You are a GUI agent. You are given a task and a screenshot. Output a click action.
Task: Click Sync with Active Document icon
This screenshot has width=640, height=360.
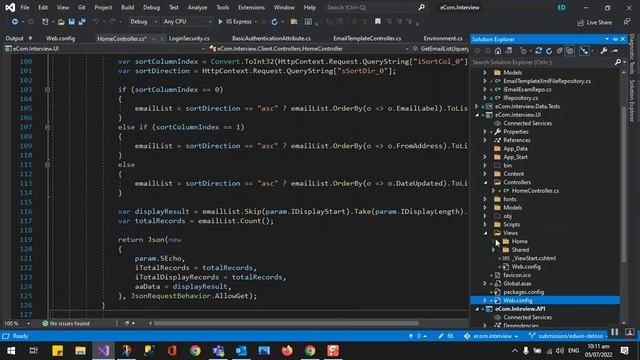[538, 51]
